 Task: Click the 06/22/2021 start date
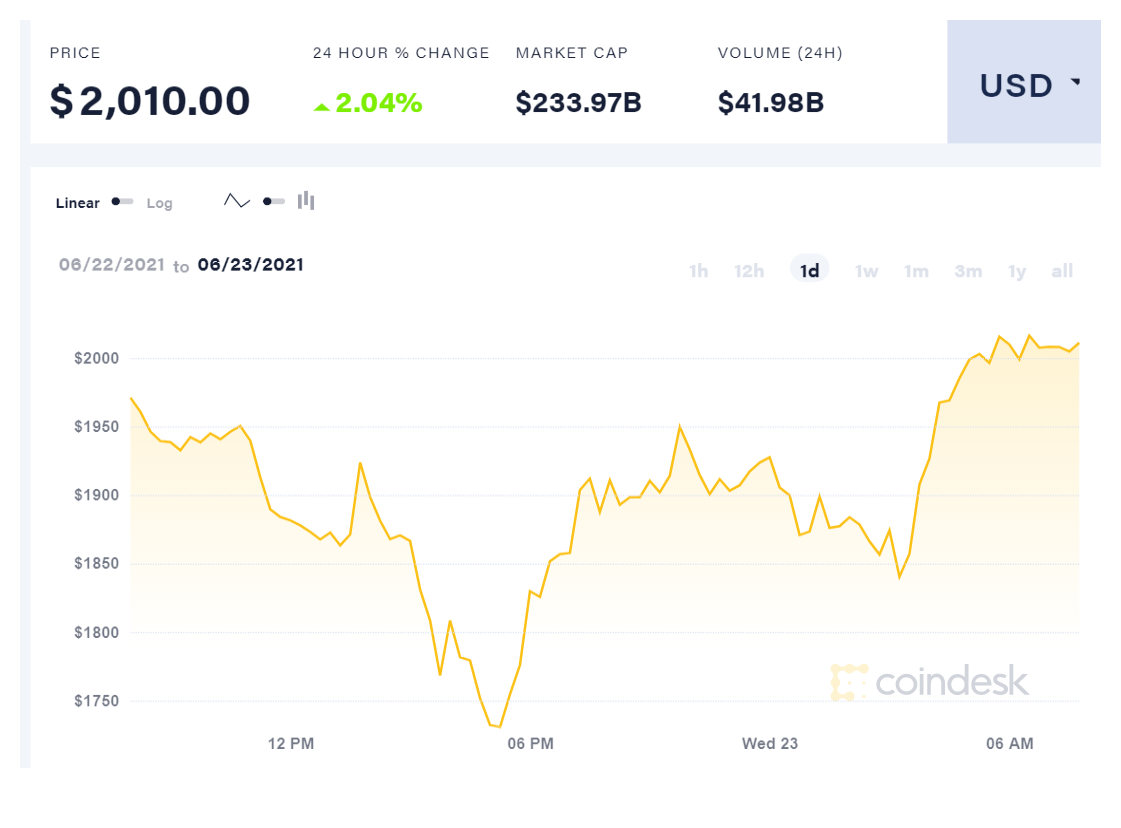[x=111, y=265]
